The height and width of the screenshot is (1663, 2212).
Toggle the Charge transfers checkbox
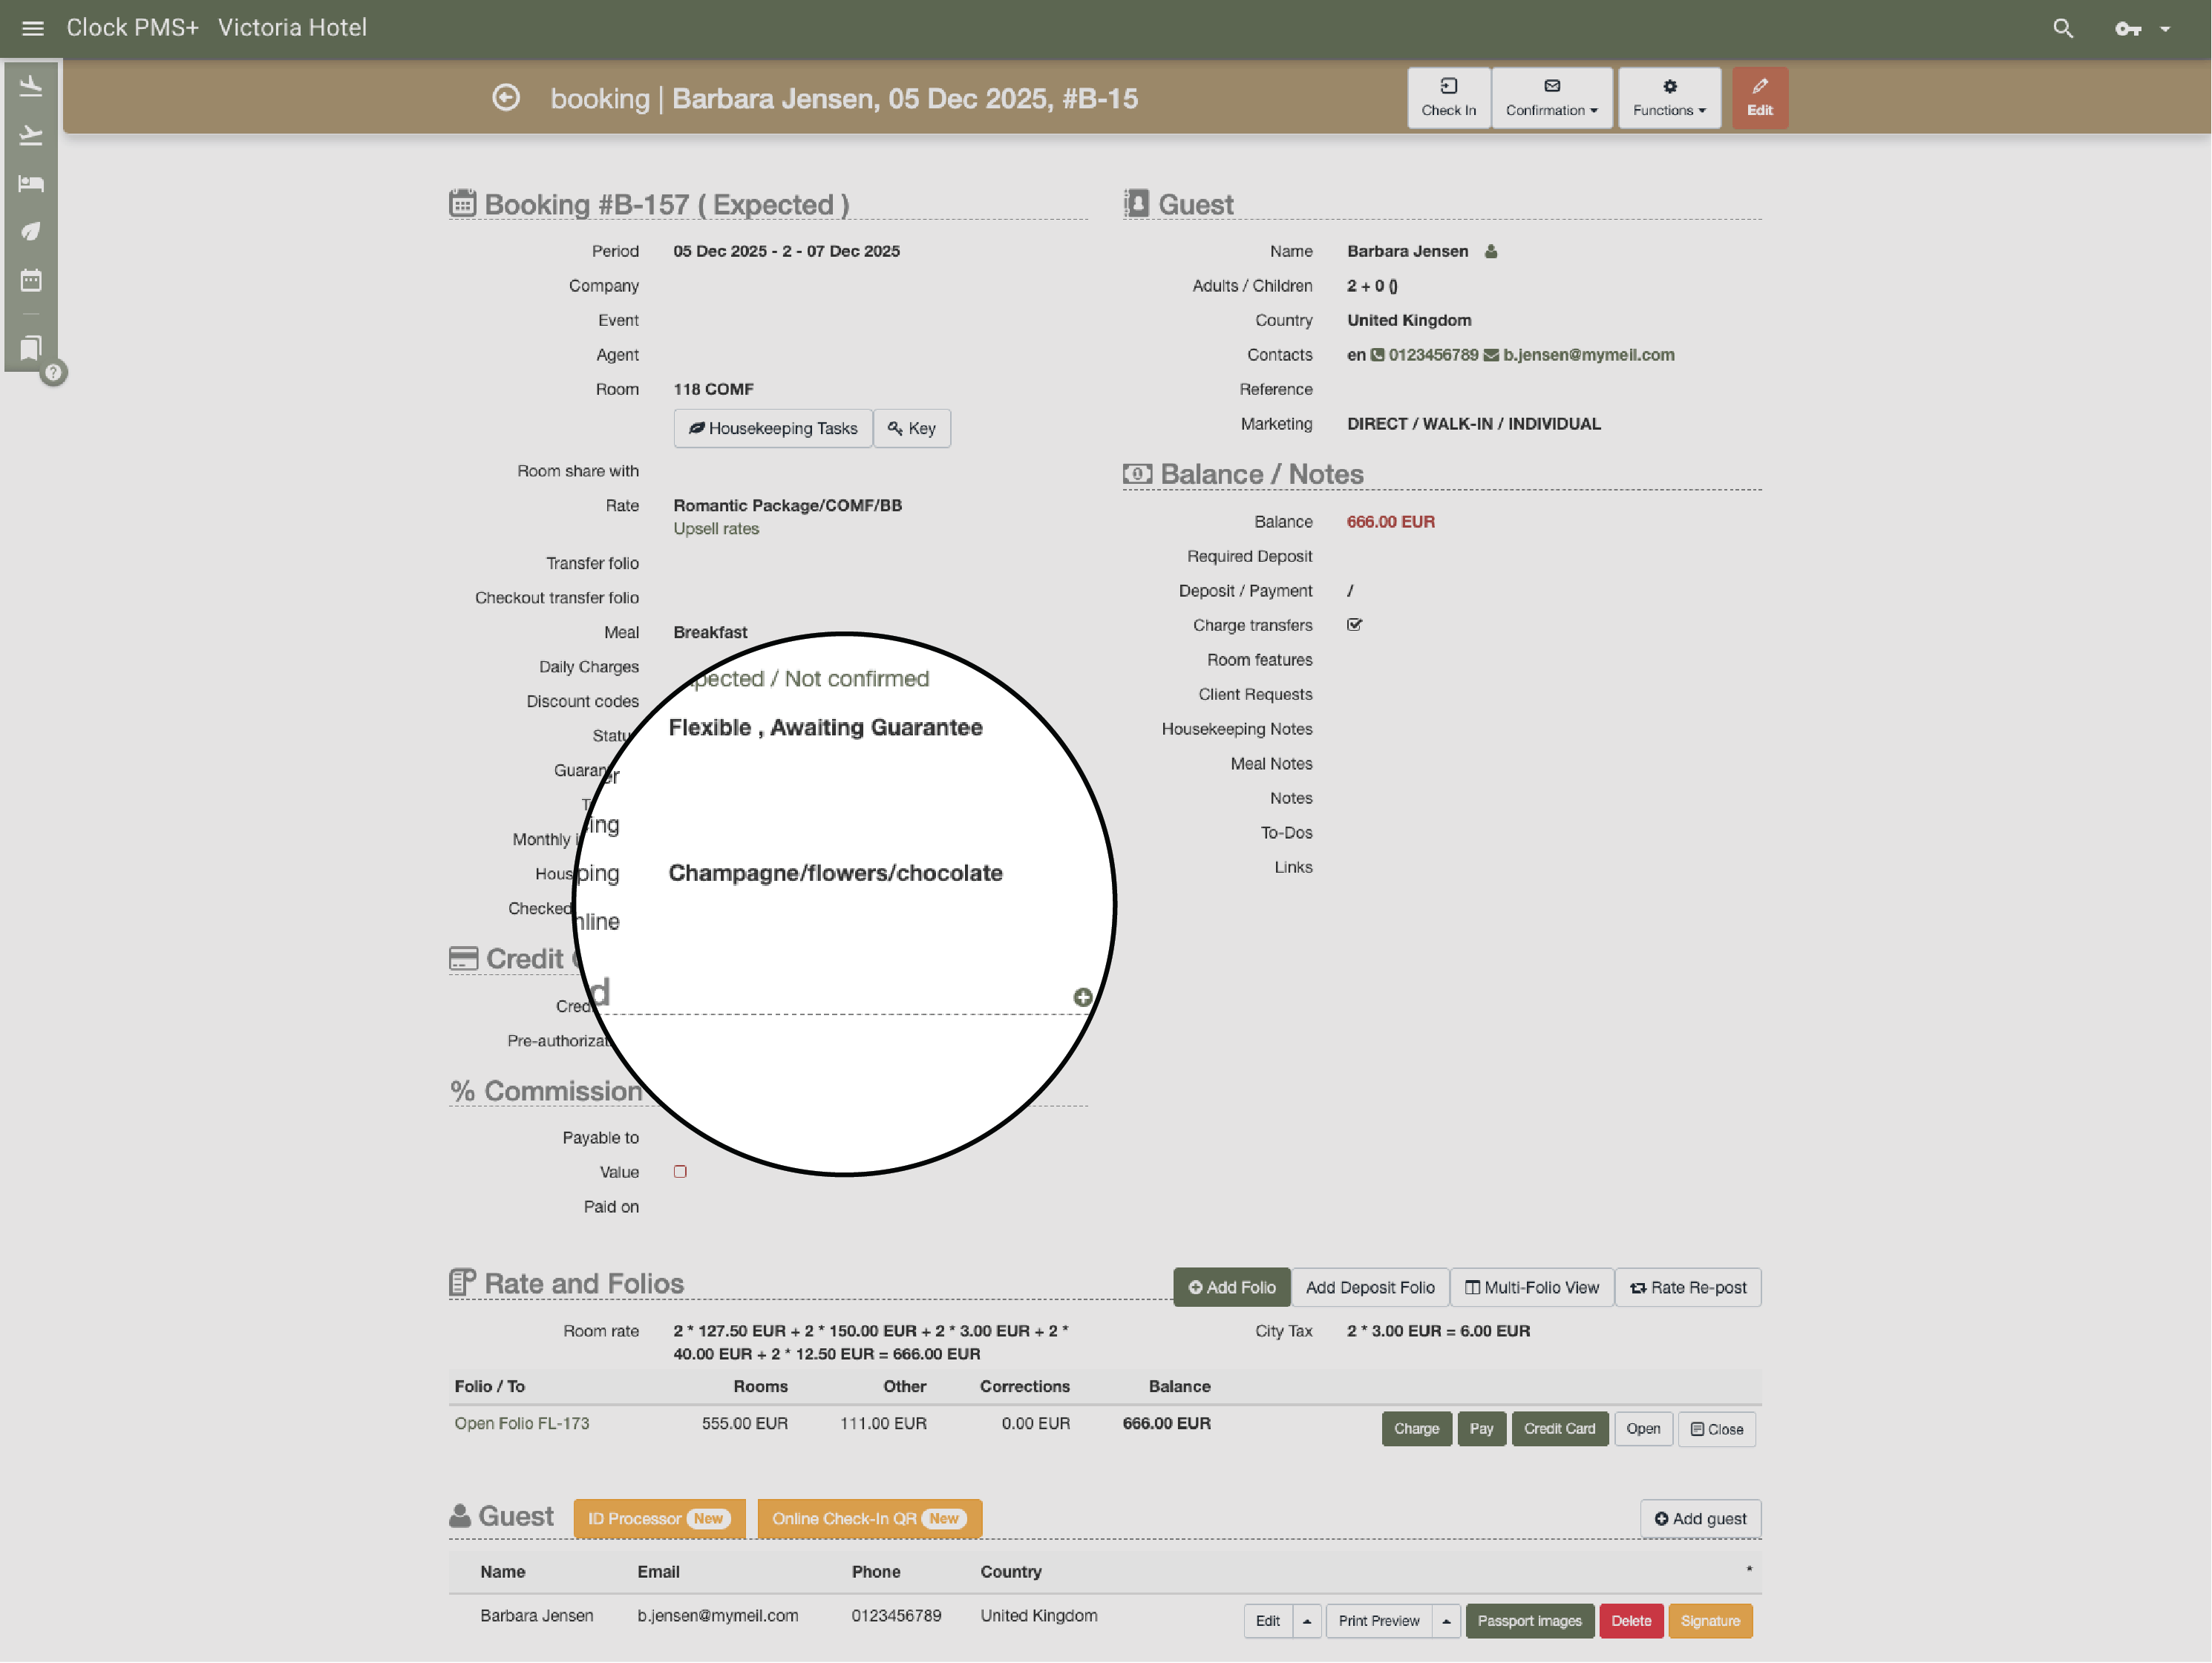tap(1354, 625)
